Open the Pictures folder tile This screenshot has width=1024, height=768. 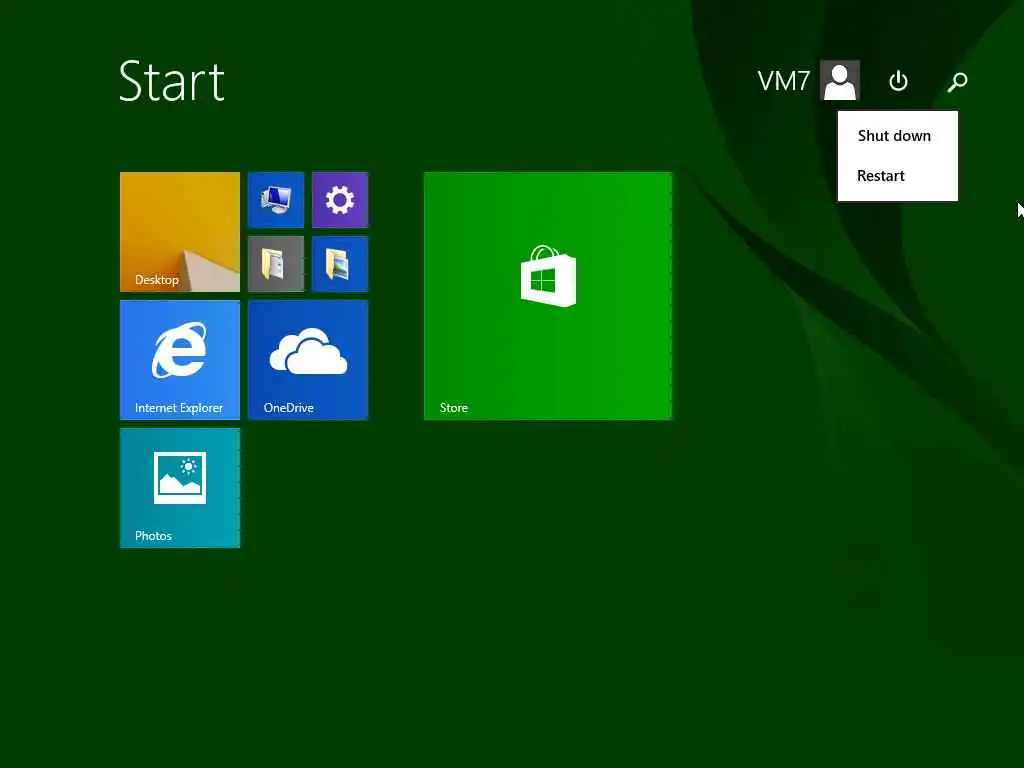coord(340,264)
